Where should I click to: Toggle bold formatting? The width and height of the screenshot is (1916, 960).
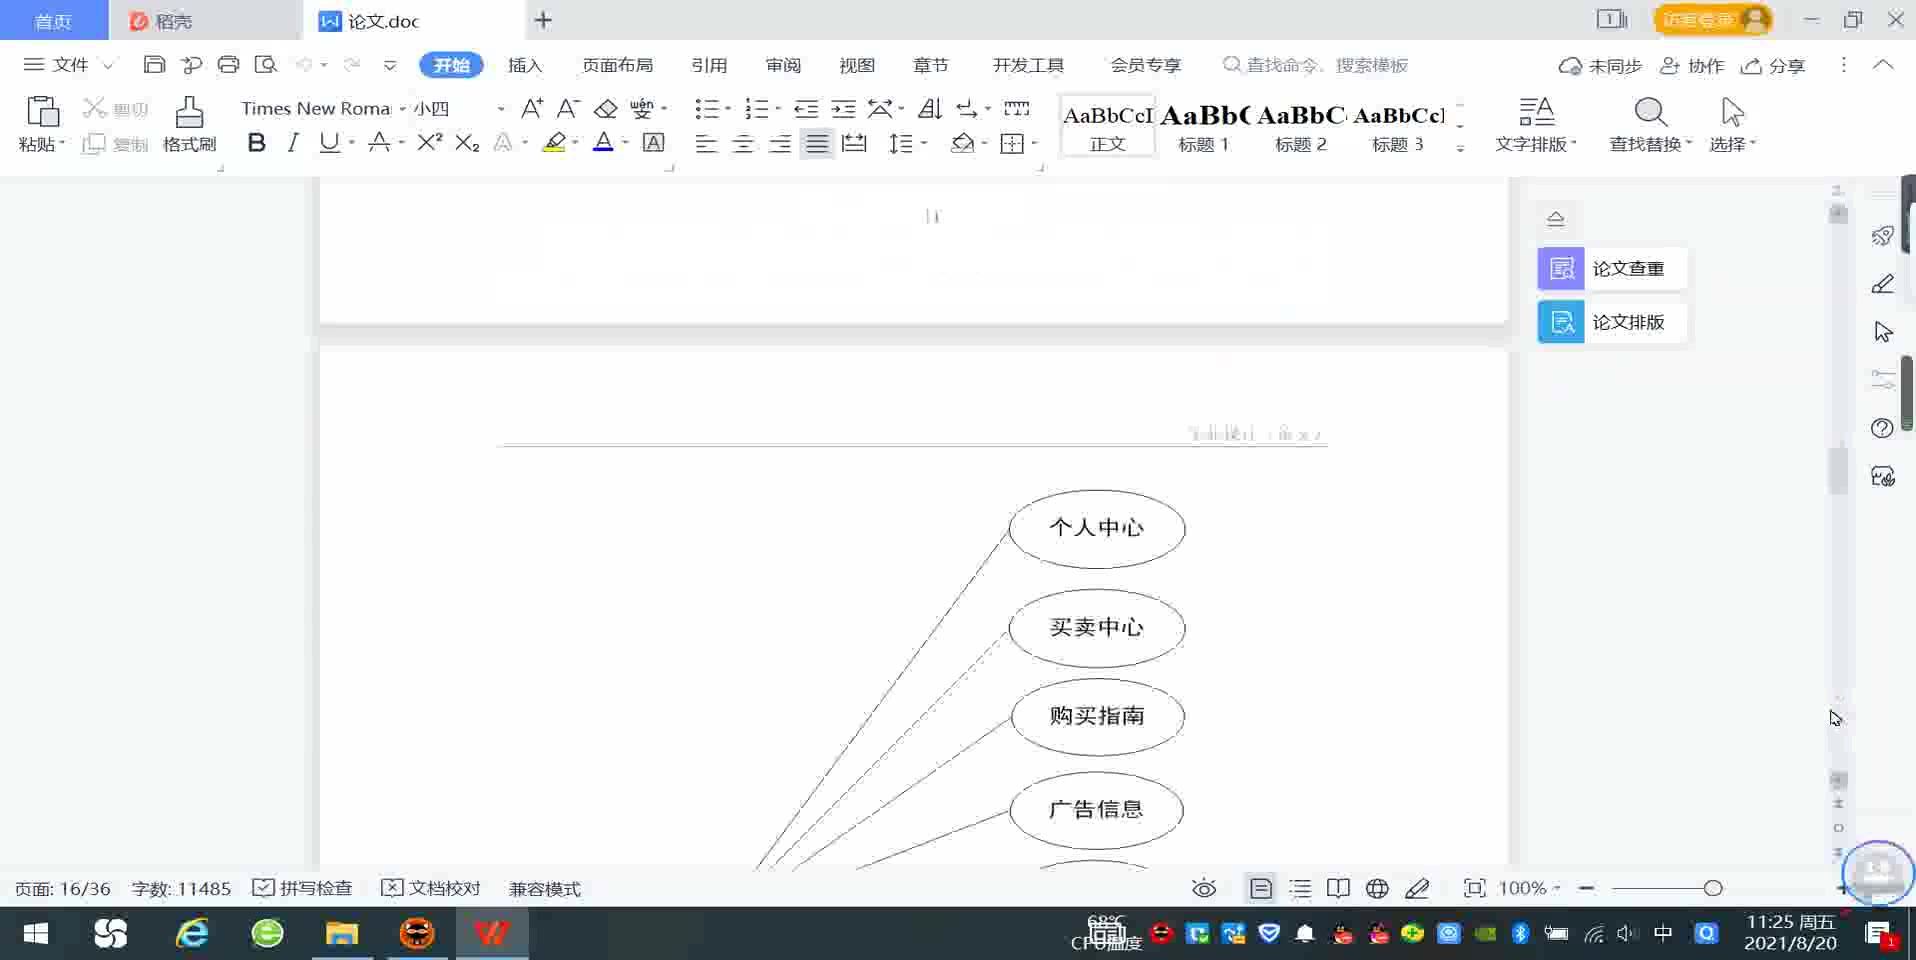point(256,143)
